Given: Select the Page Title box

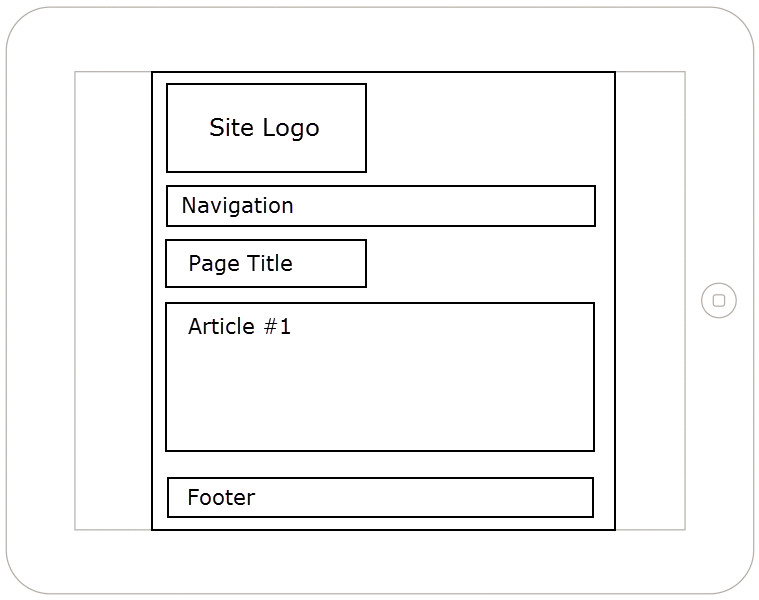Looking at the screenshot, I should point(266,263).
